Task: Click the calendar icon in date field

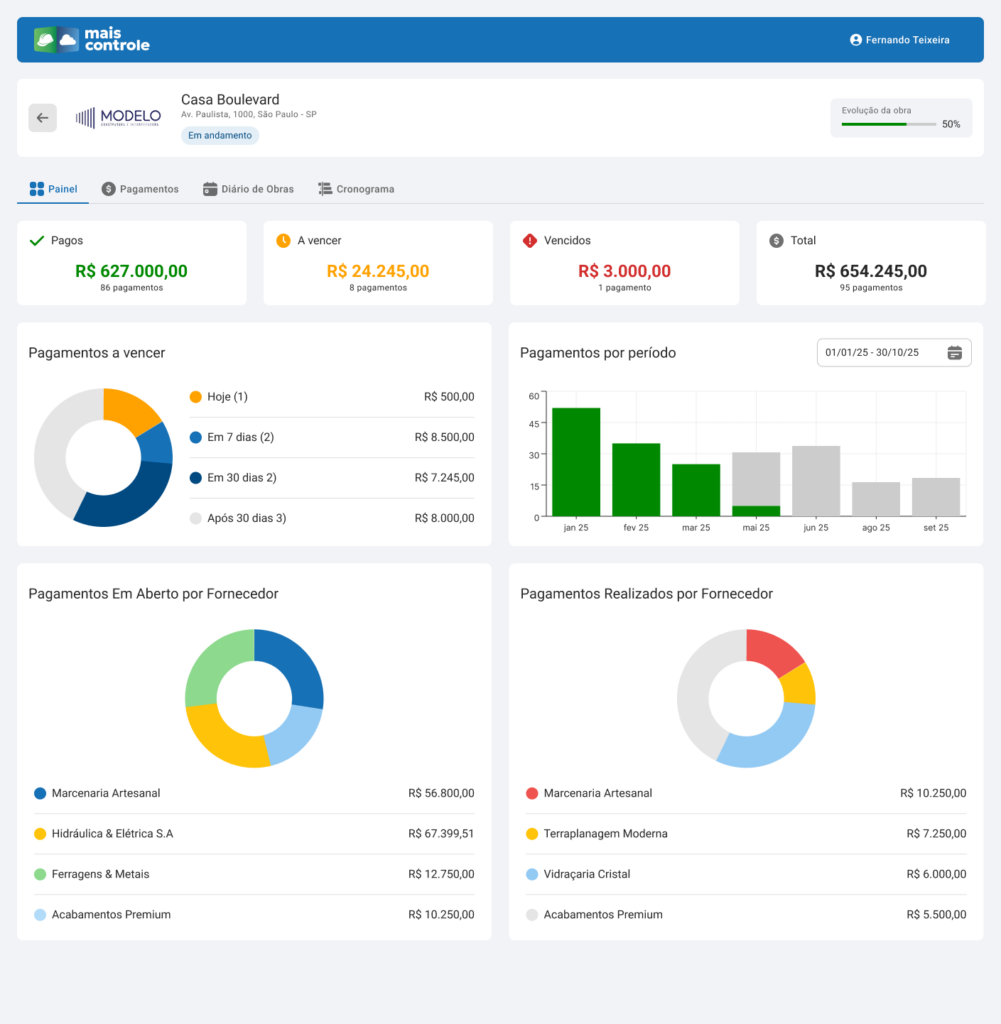Action: pos(954,353)
